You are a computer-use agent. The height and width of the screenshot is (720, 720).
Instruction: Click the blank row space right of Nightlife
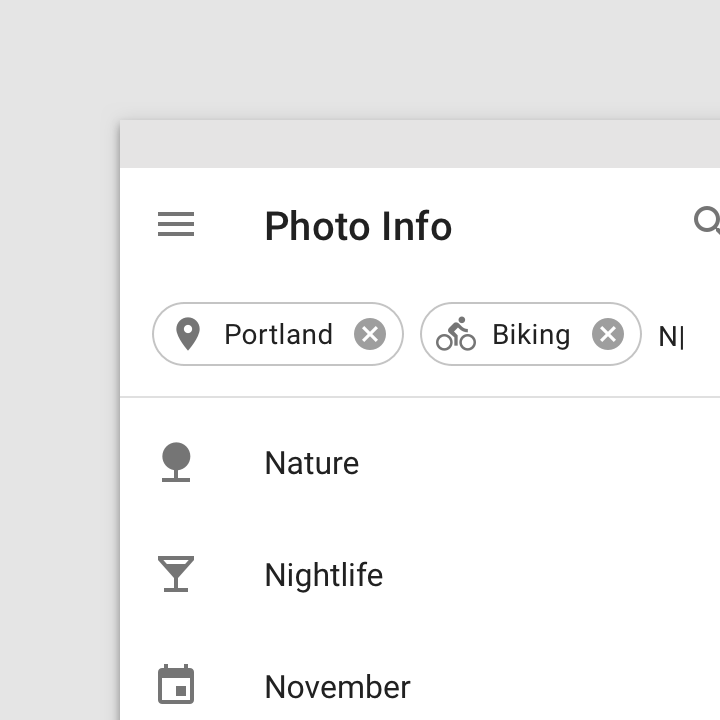tap(551, 574)
